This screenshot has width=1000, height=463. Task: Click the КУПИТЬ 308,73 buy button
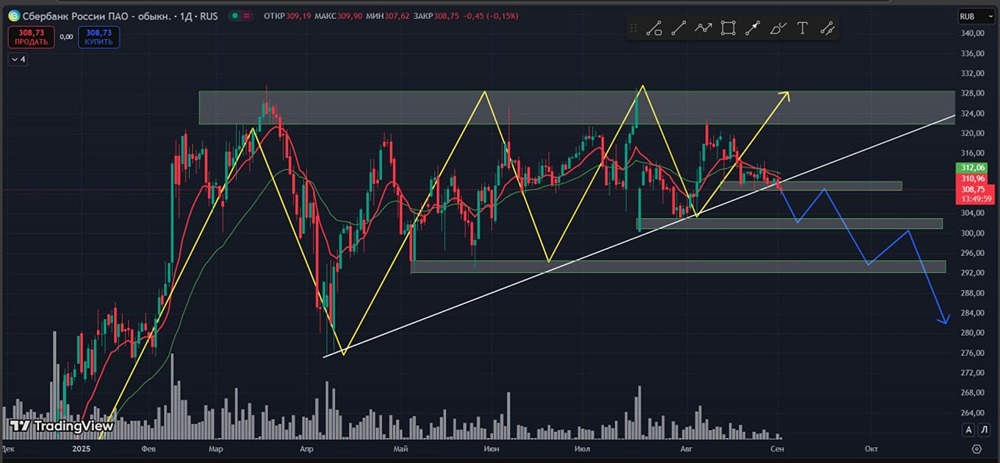point(99,37)
